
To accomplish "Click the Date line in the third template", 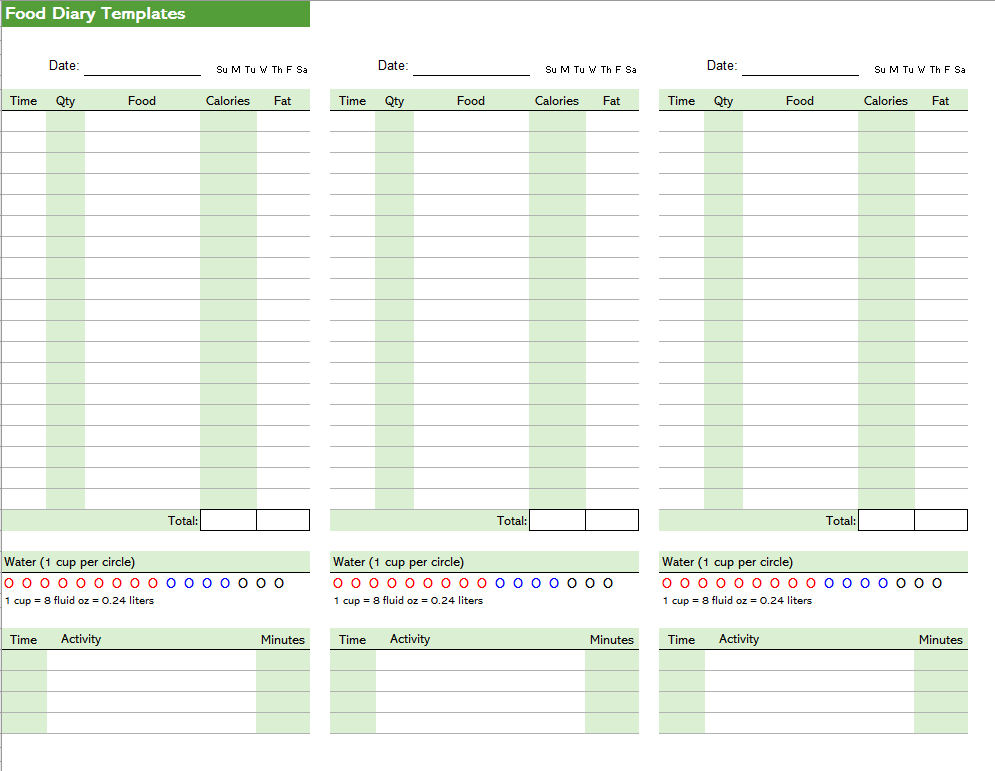I will pos(800,67).
